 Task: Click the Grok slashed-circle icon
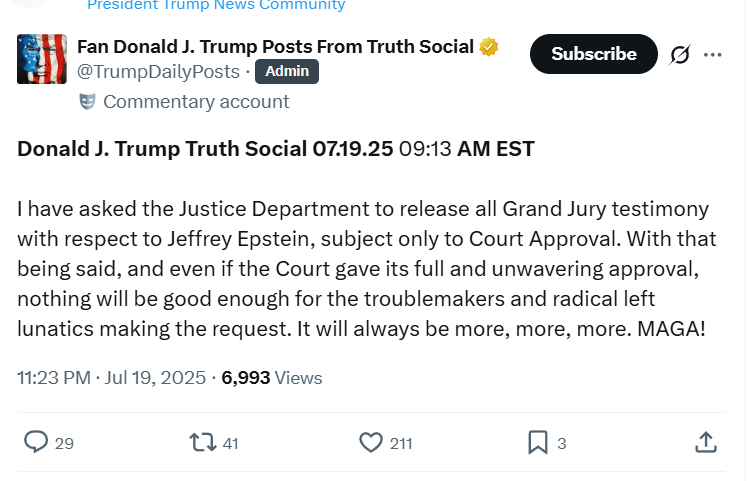point(680,54)
